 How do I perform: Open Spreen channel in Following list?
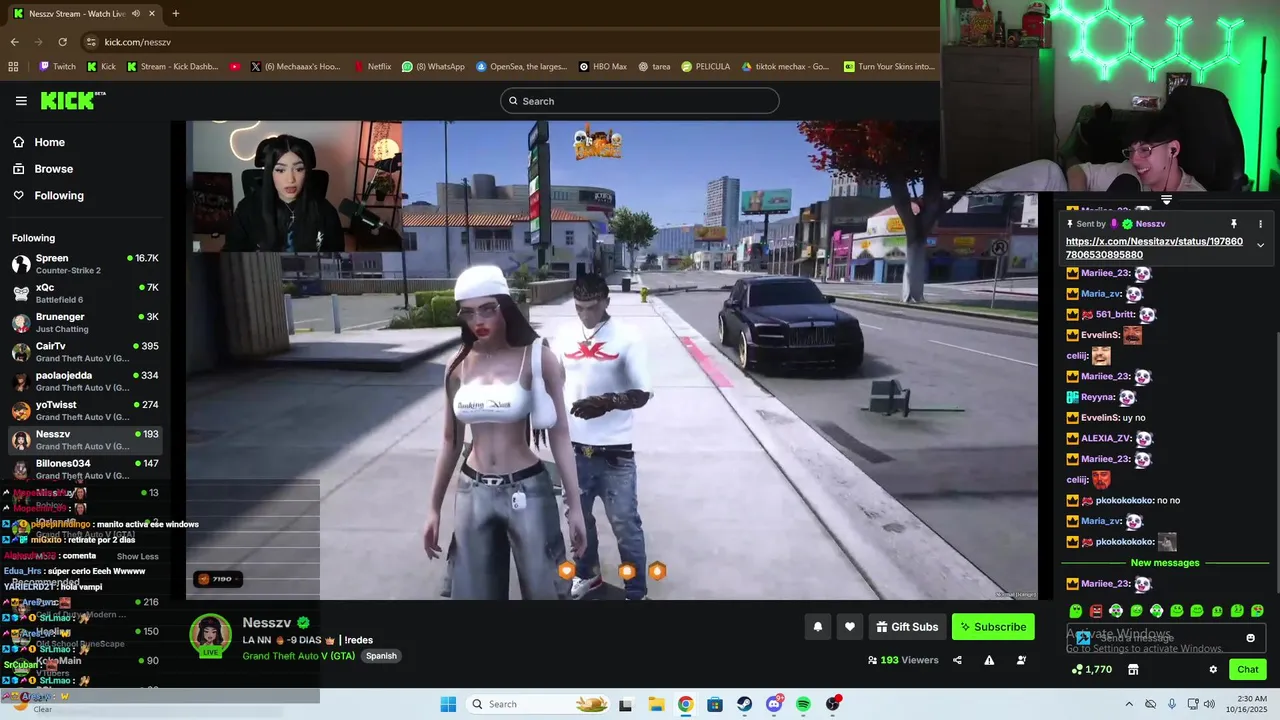point(85,264)
